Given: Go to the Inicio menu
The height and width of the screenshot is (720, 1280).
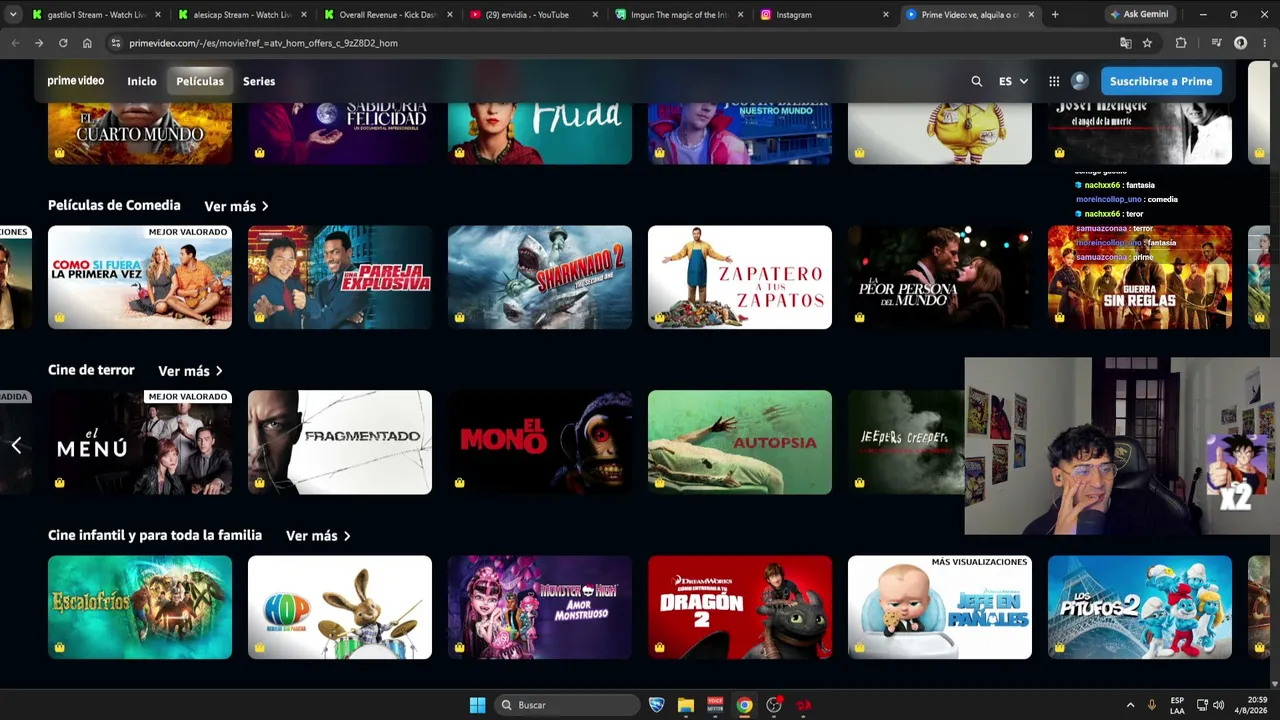Looking at the screenshot, I should coord(142,81).
